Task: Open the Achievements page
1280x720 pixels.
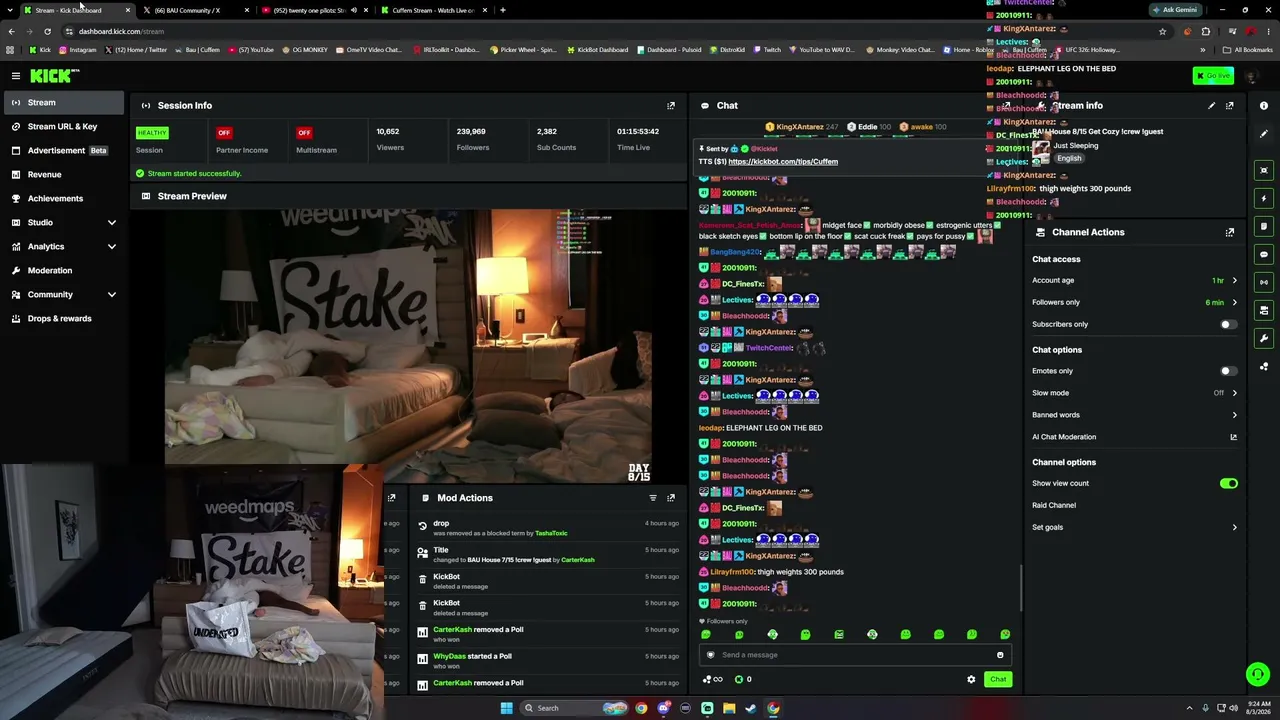Action: 62,198
